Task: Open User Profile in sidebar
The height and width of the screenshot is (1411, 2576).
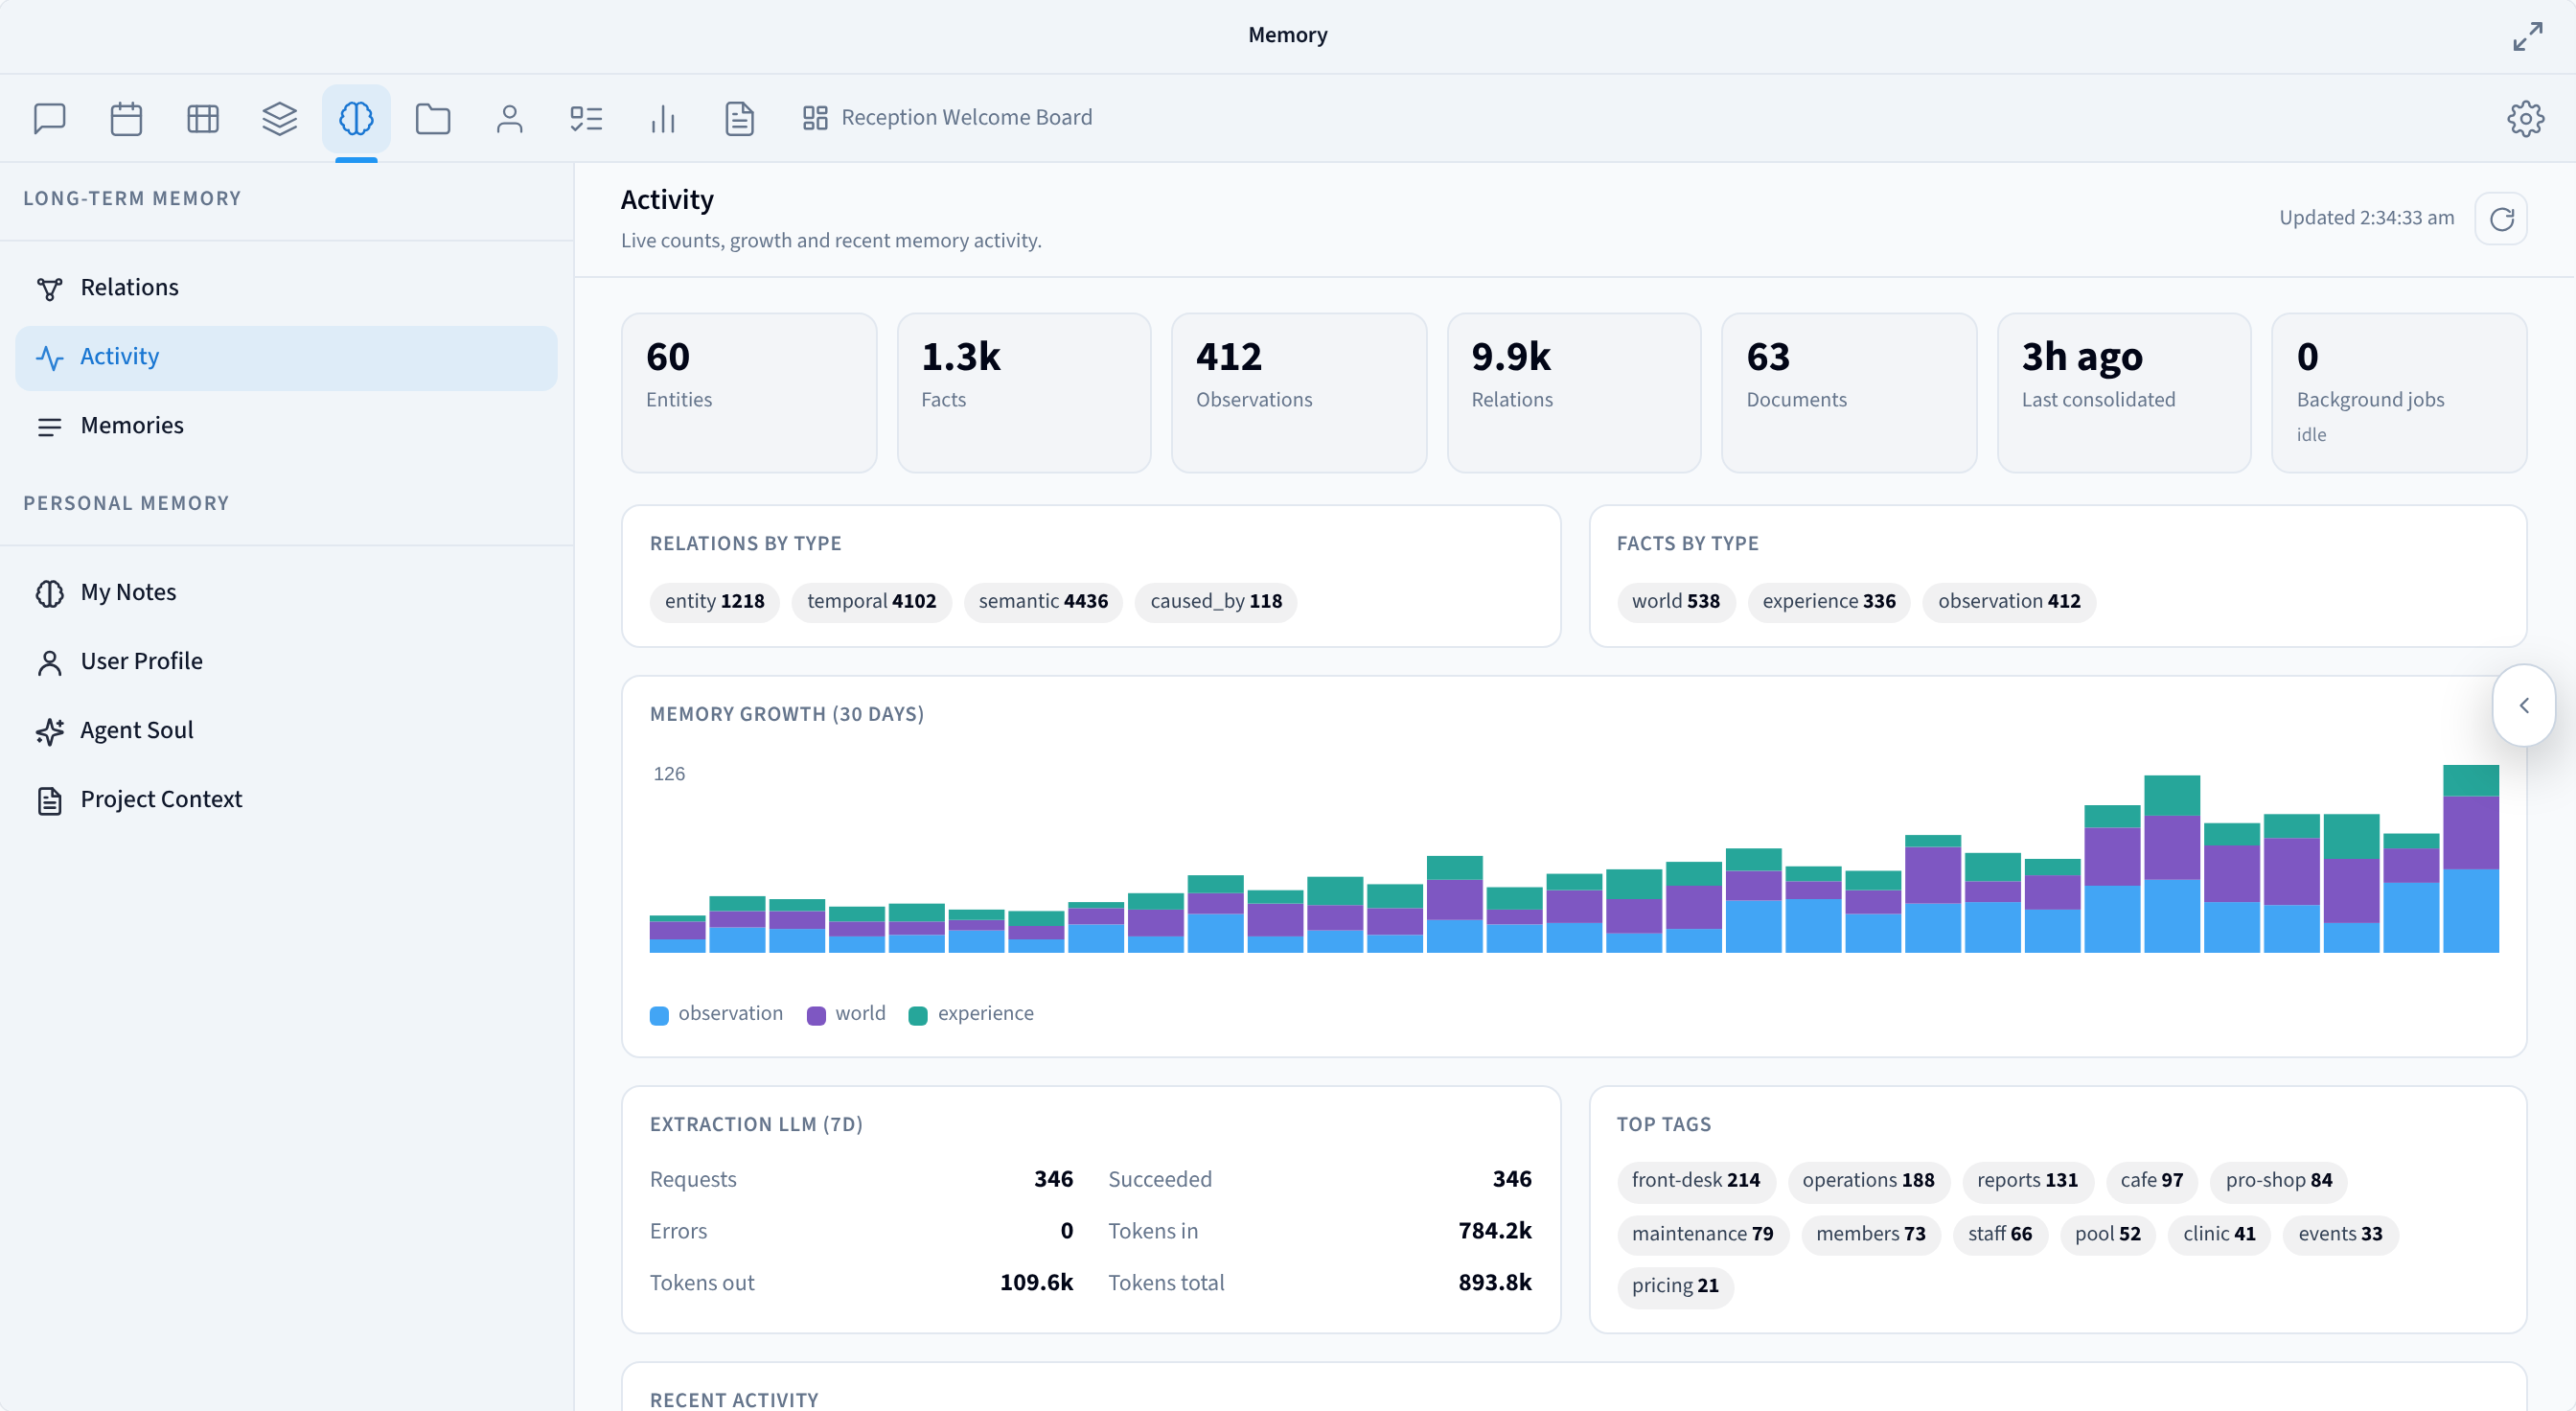Action: tap(286, 661)
